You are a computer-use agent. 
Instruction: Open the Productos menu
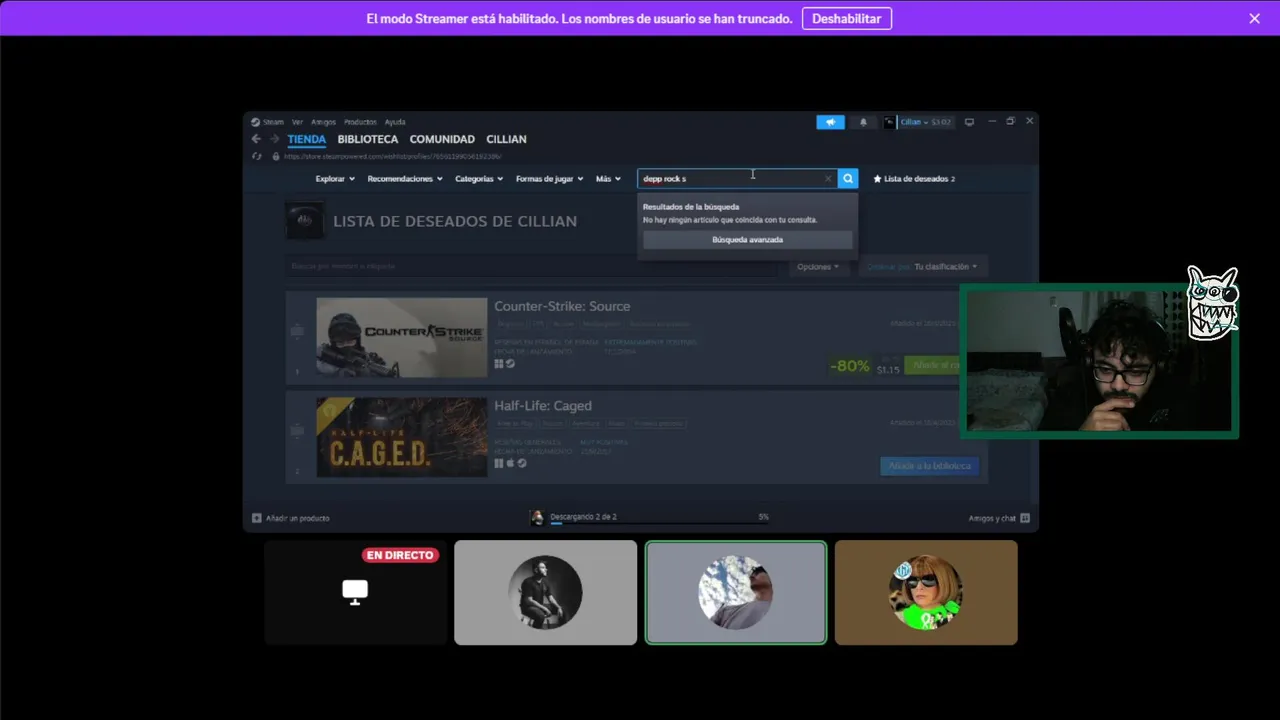(x=360, y=122)
